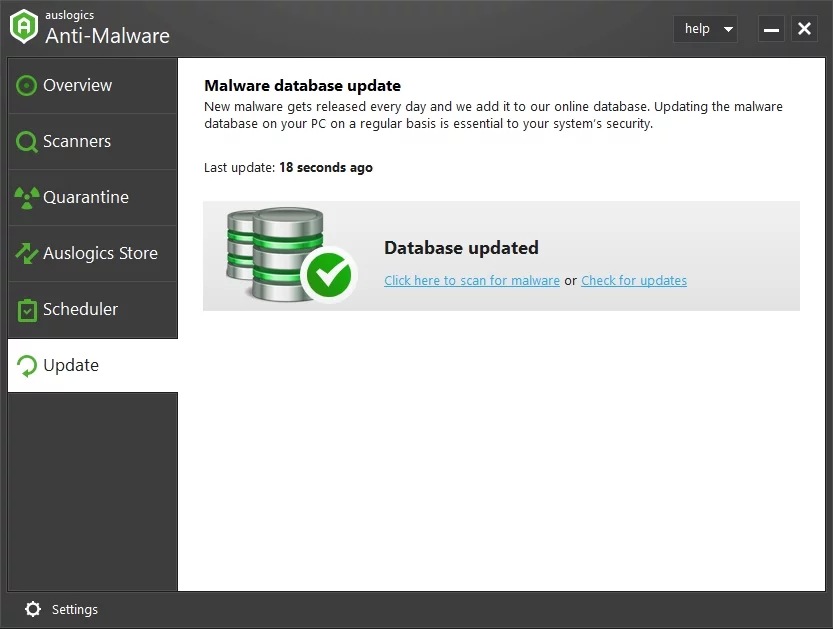Switch to the Overview tab
This screenshot has height=629, width=833.
point(78,86)
